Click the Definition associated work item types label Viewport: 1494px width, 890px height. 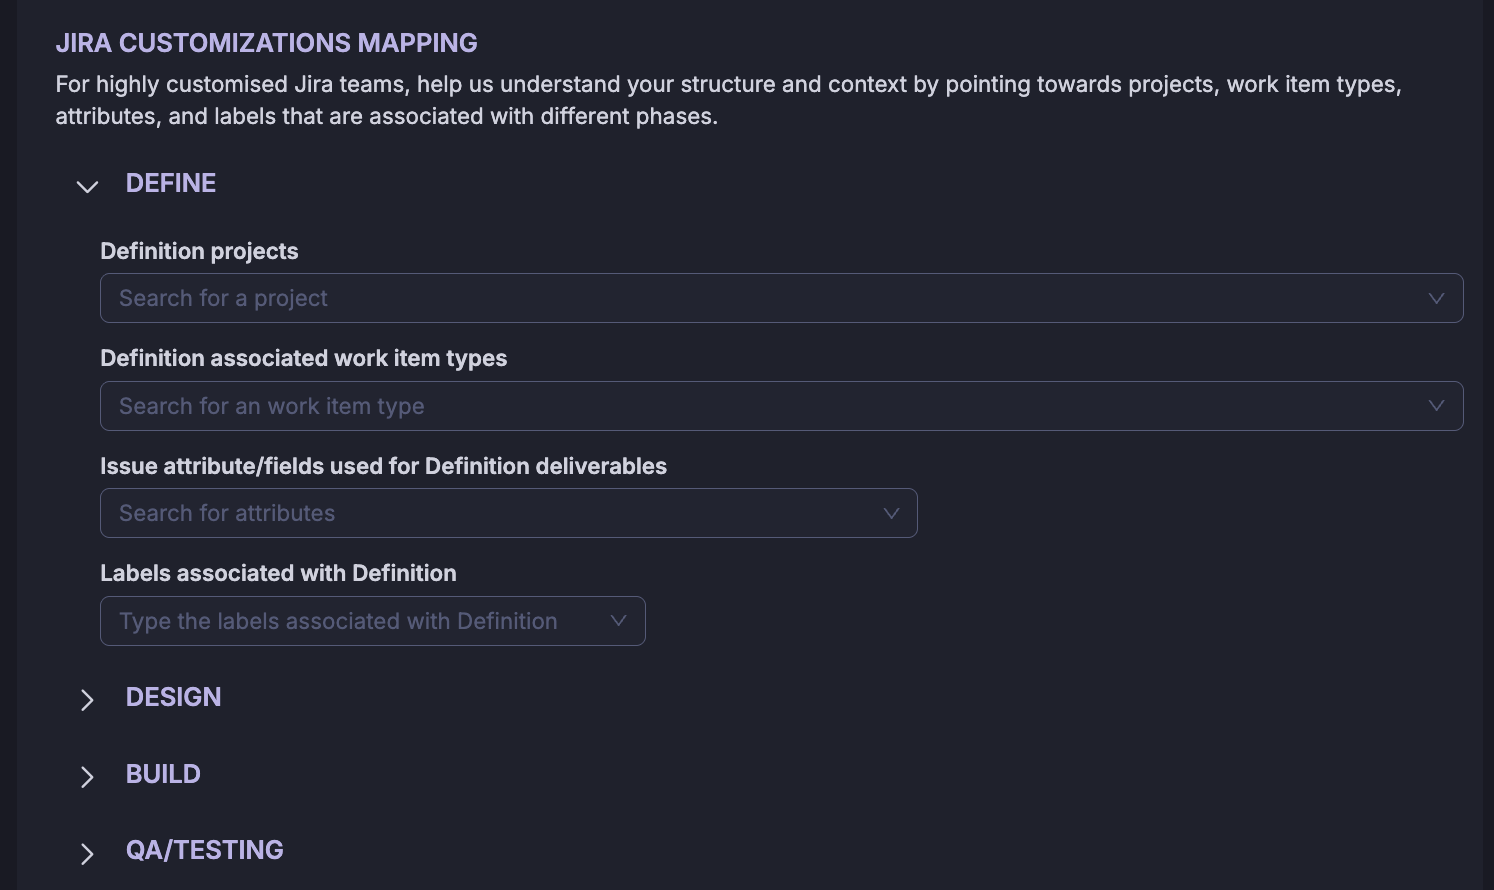click(303, 358)
